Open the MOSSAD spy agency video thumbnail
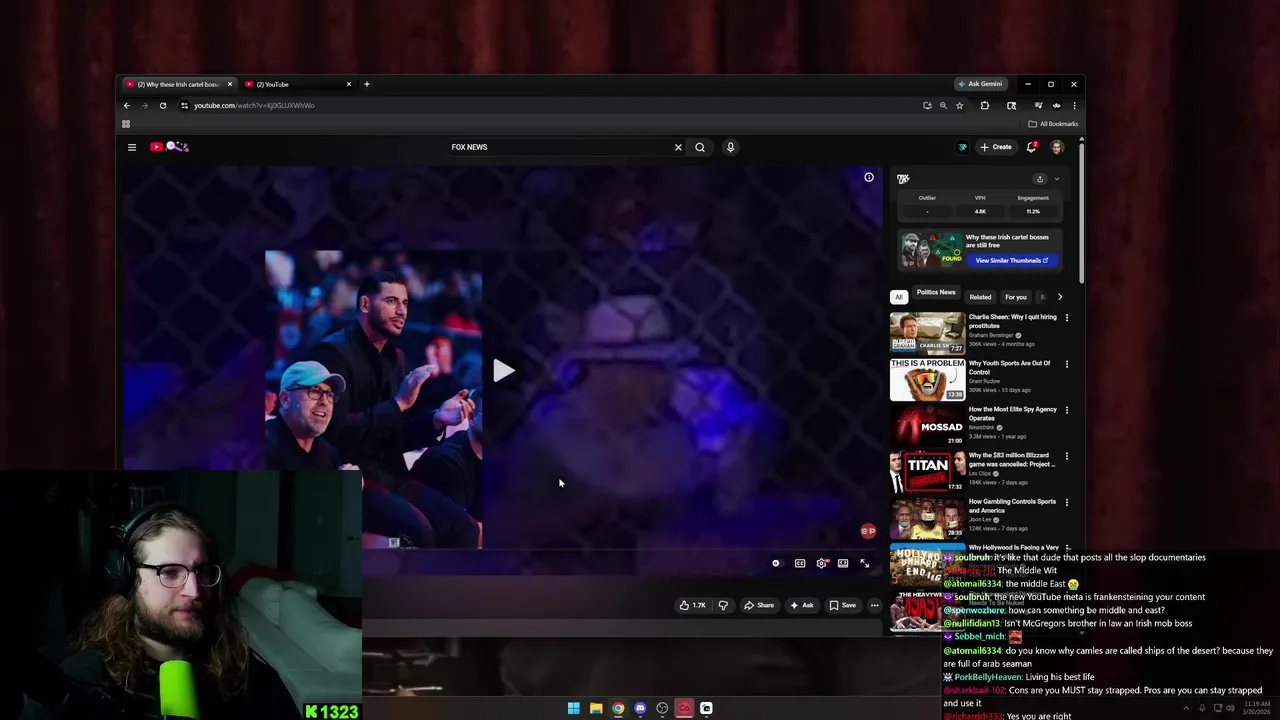 pyautogui.click(x=927, y=425)
